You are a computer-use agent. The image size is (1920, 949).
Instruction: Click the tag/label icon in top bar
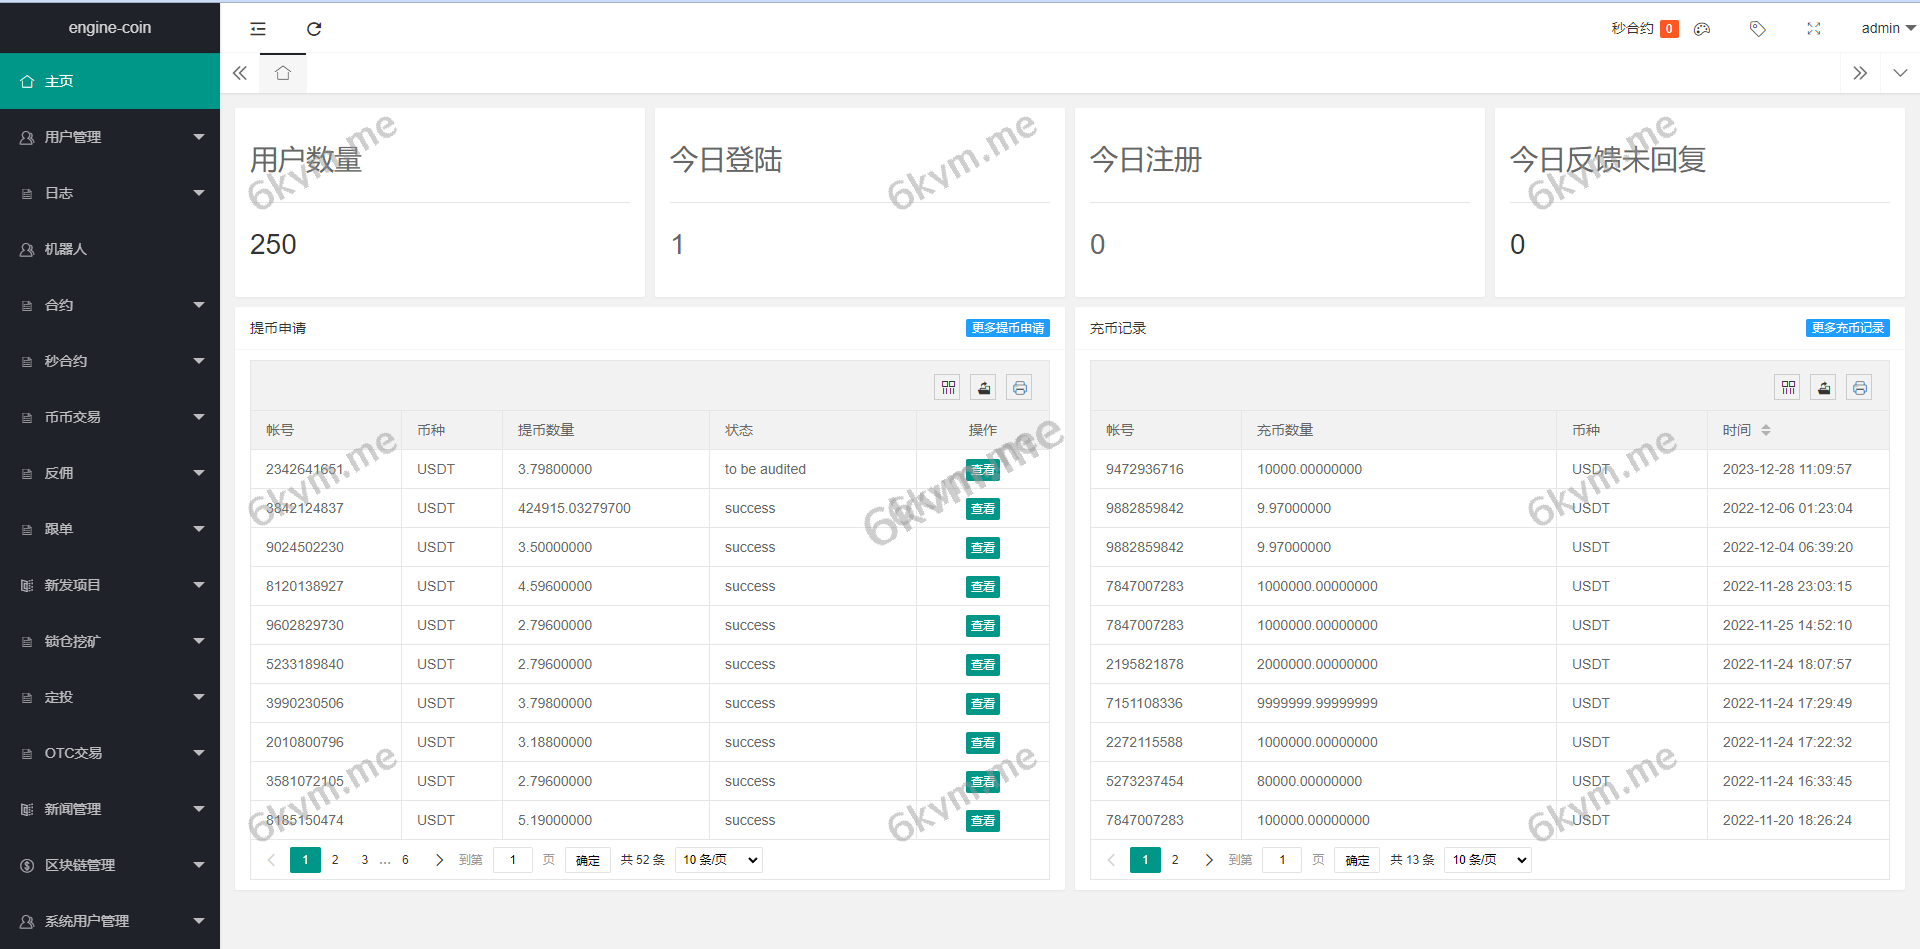(1757, 29)
